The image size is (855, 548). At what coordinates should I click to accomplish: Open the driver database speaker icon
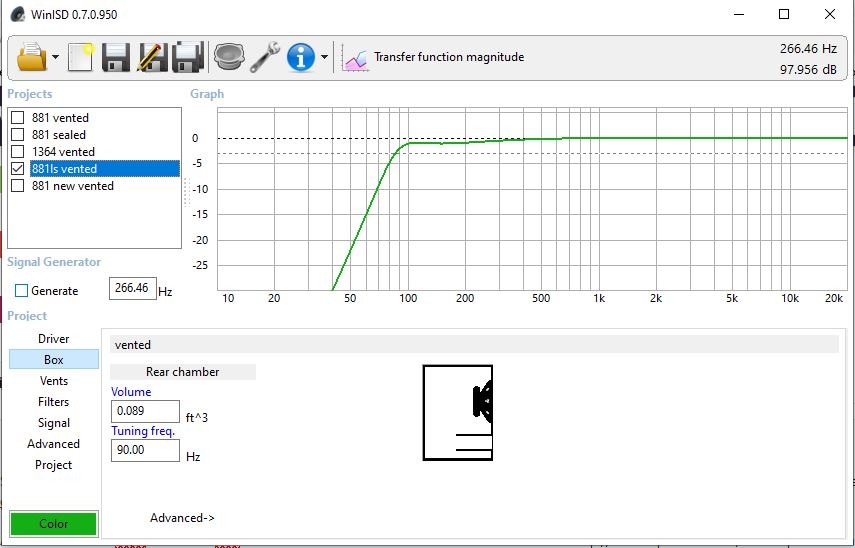coord(229,57)
